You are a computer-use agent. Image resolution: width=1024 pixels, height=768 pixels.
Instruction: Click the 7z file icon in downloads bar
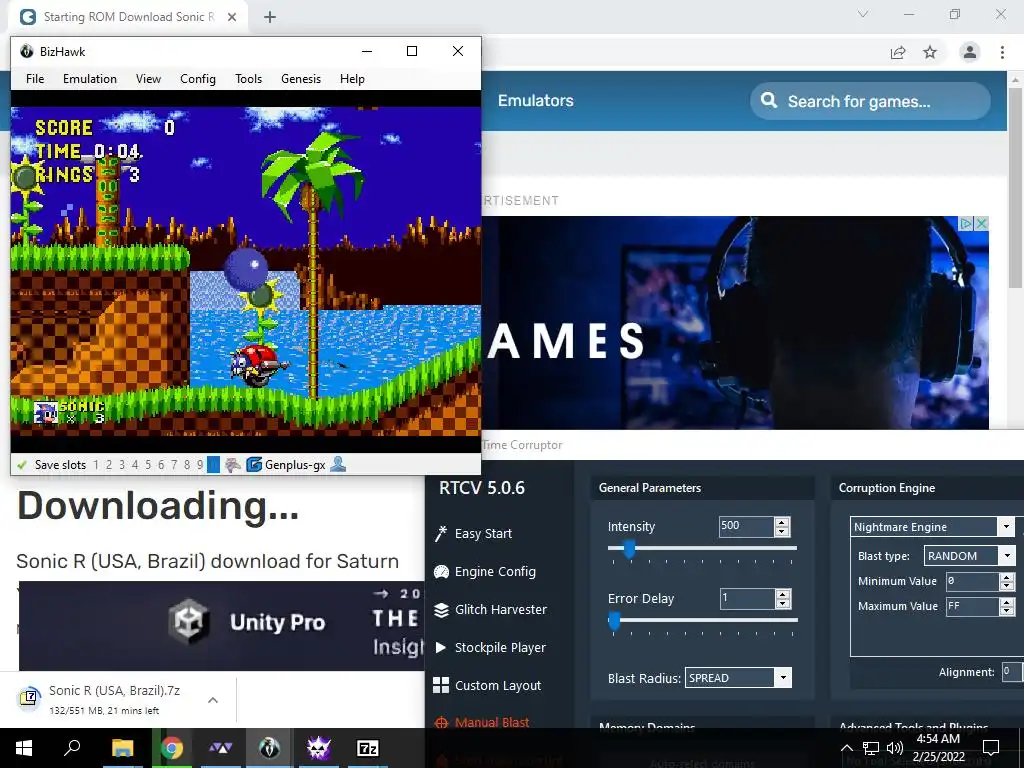(x=29, y=698)
